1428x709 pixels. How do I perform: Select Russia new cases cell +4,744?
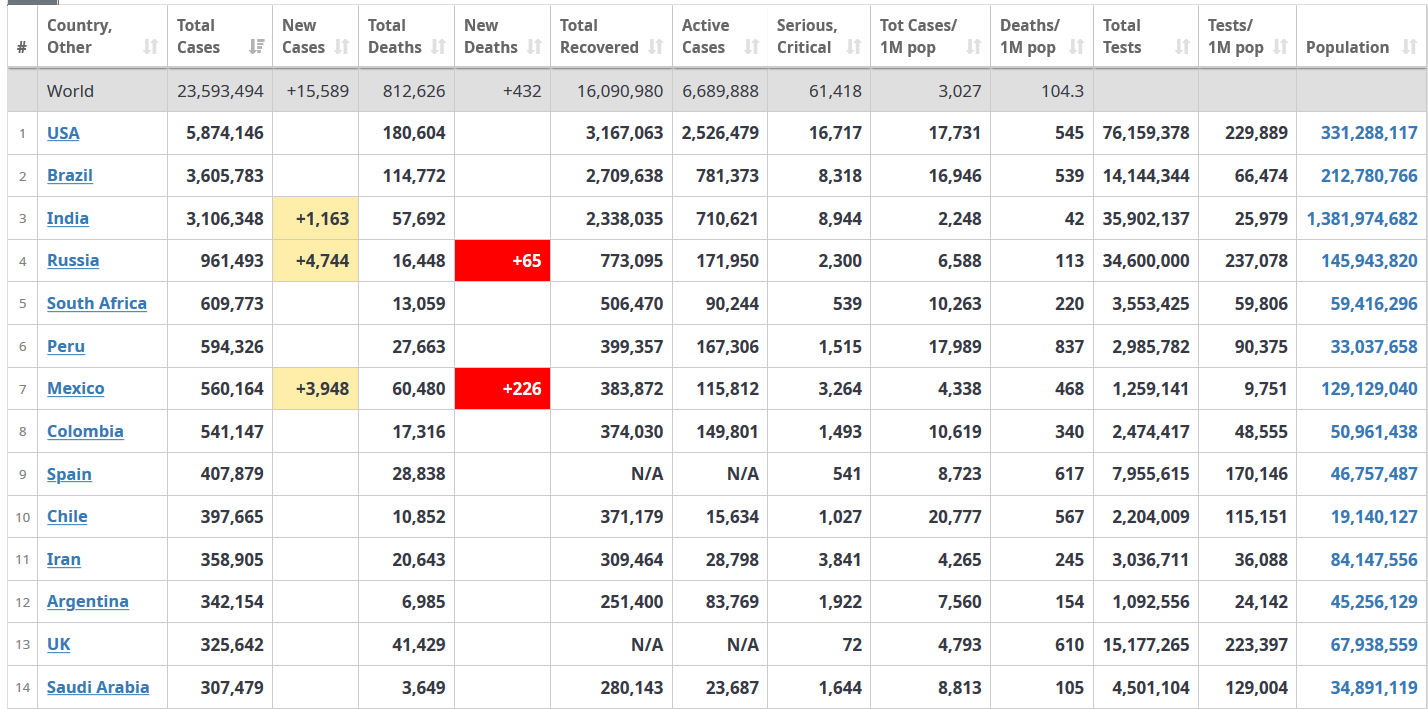coord(315,260)
